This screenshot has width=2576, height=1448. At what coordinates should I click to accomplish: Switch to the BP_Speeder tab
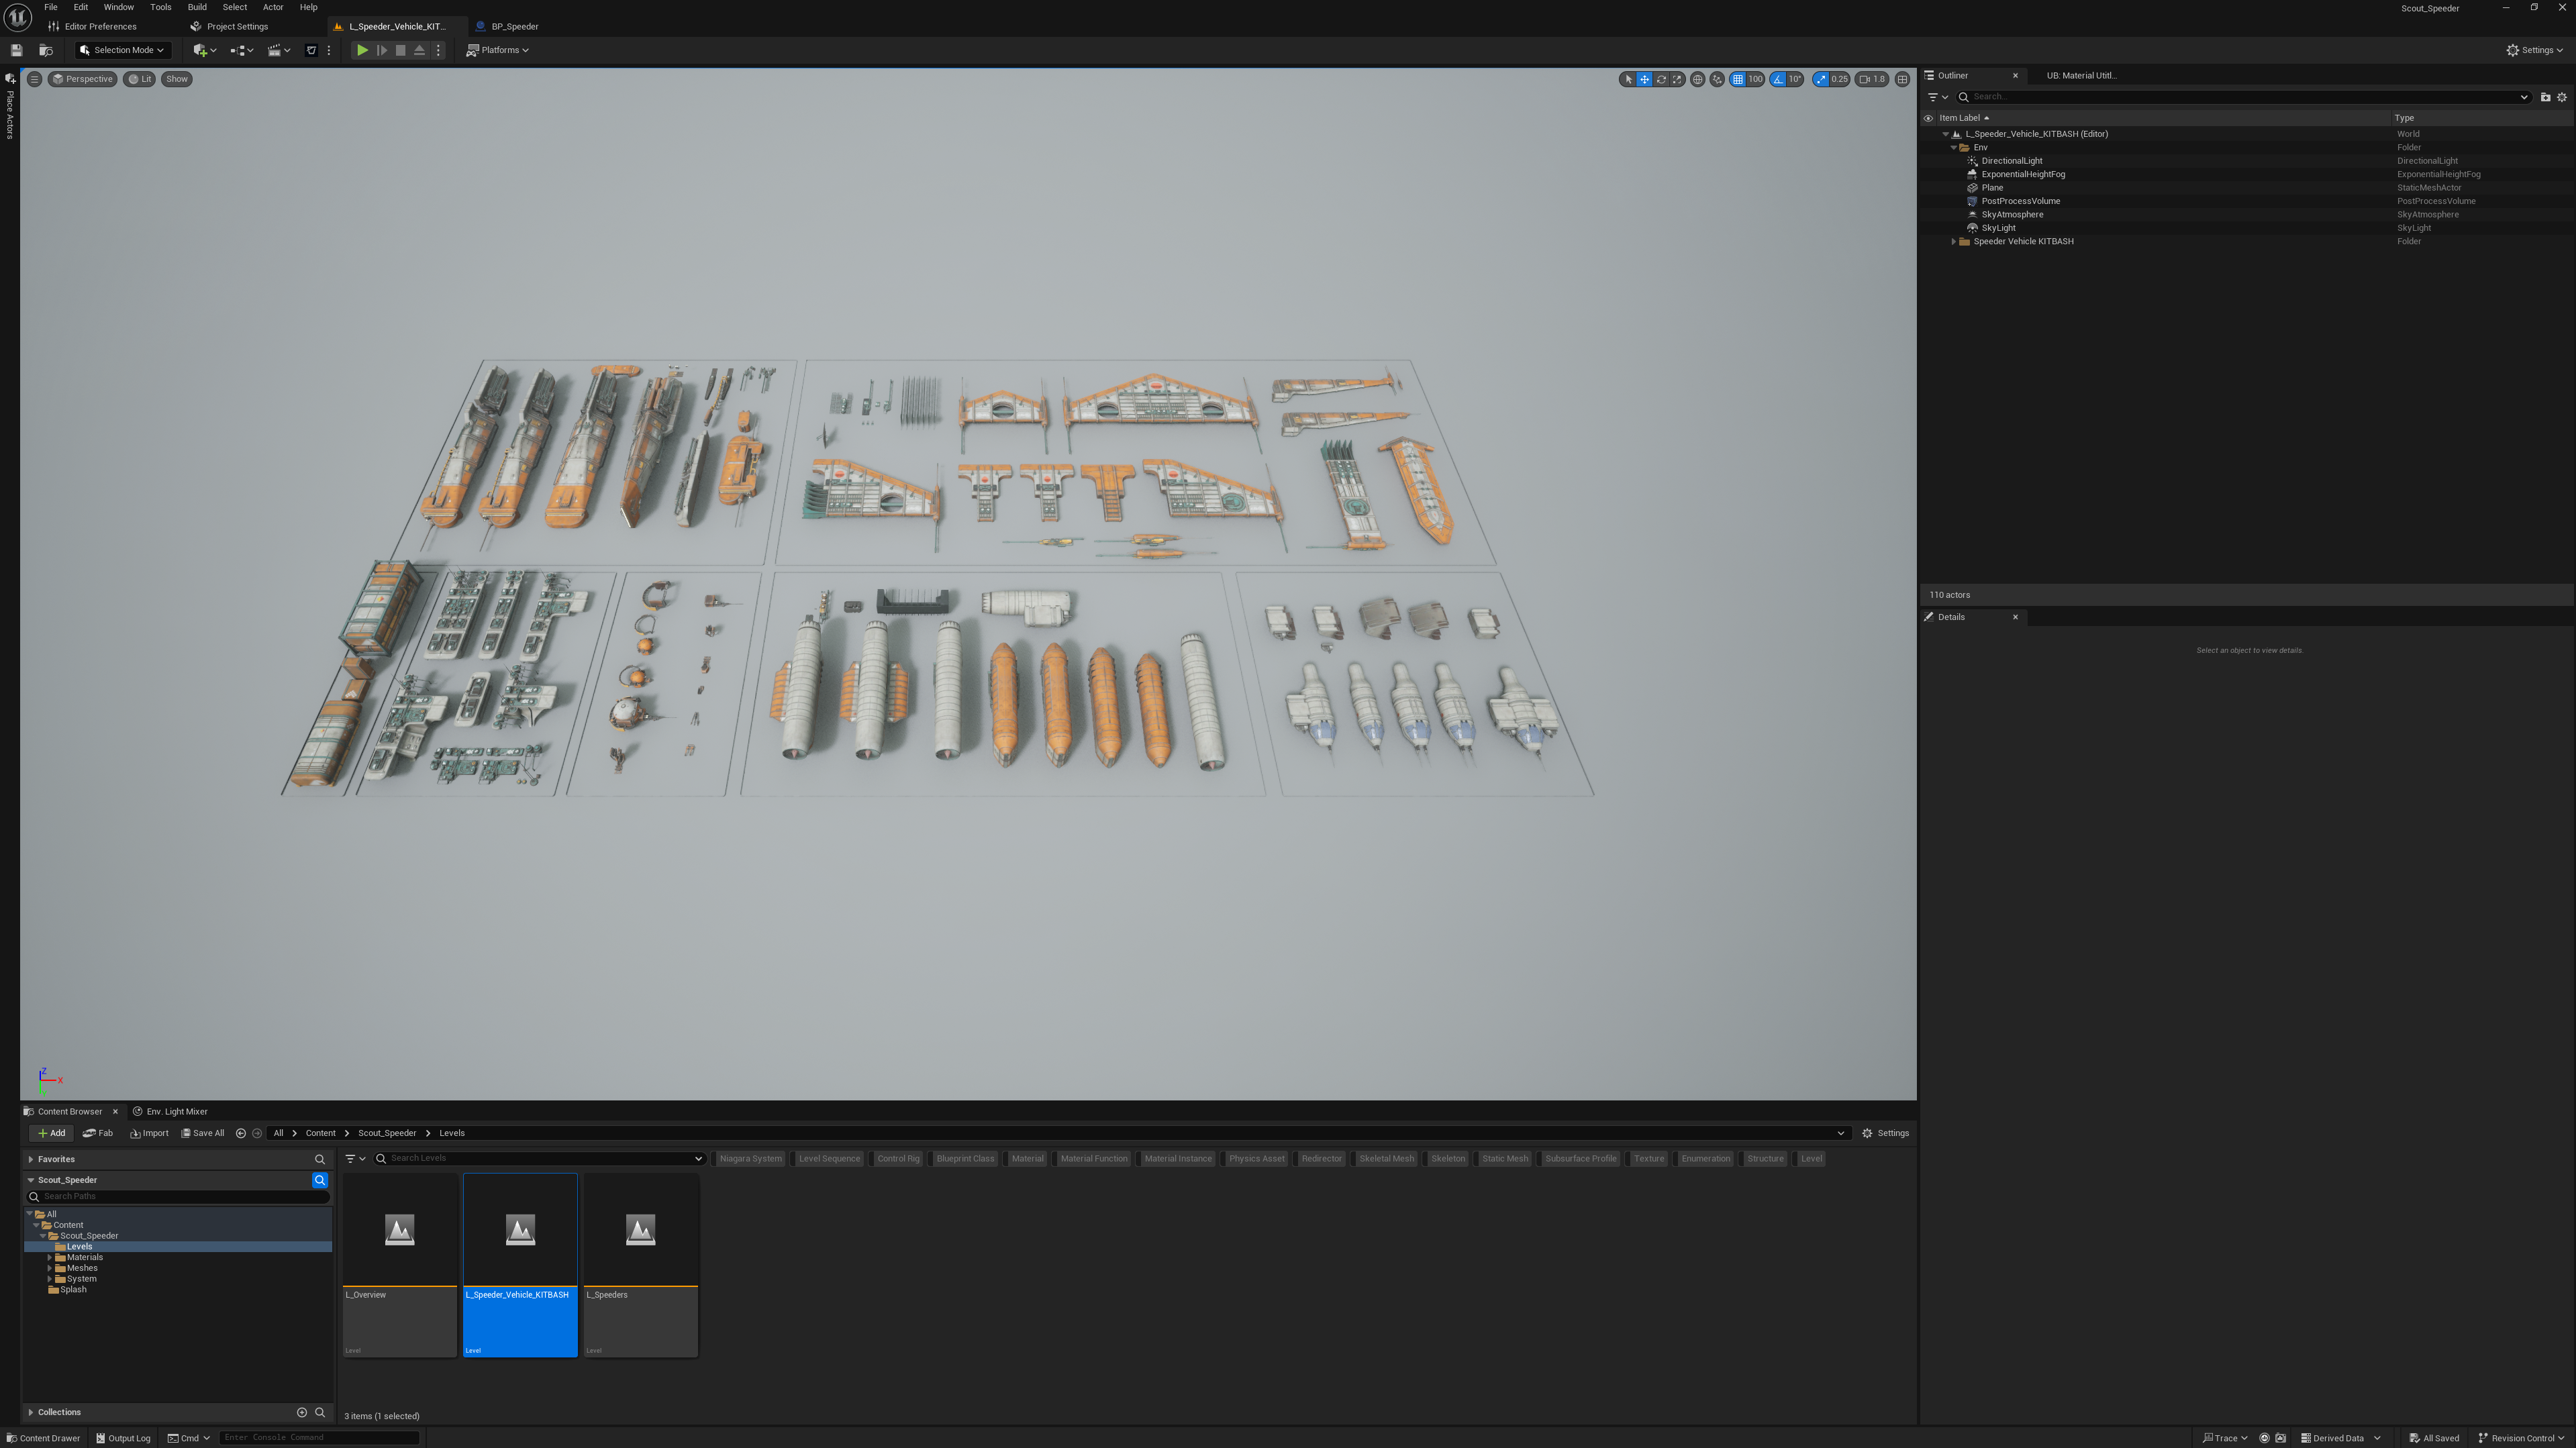click(x=514, y=26)
